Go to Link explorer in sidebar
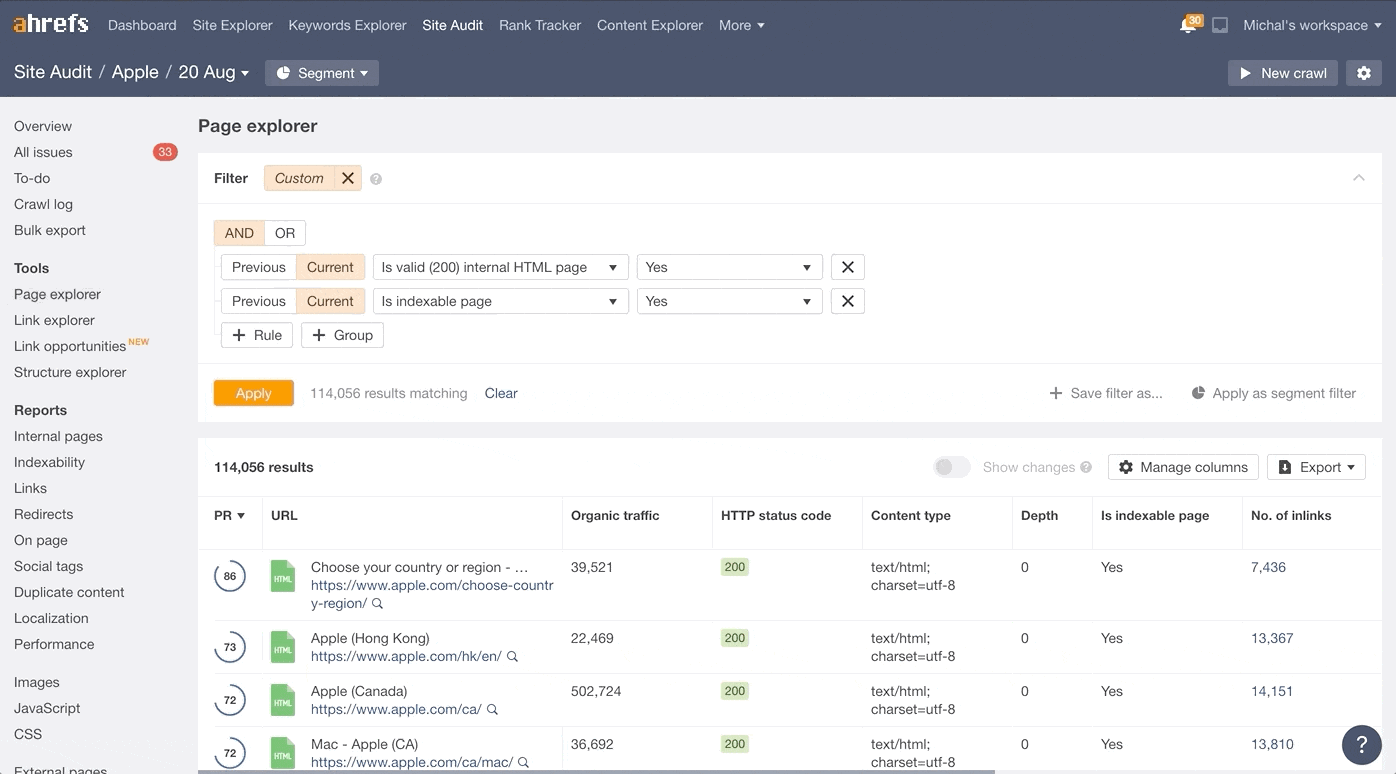Viewport: 1396px width, 774px height. pyautogui.click(x=54, y=320)
